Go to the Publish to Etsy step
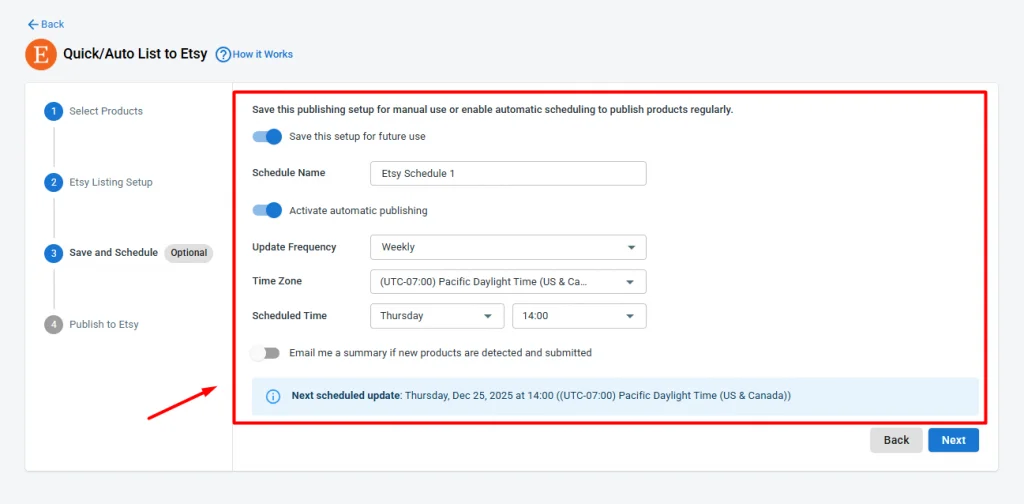Image resolution: width=1024 pixels, height=504 pixels. tap(104, 324)
